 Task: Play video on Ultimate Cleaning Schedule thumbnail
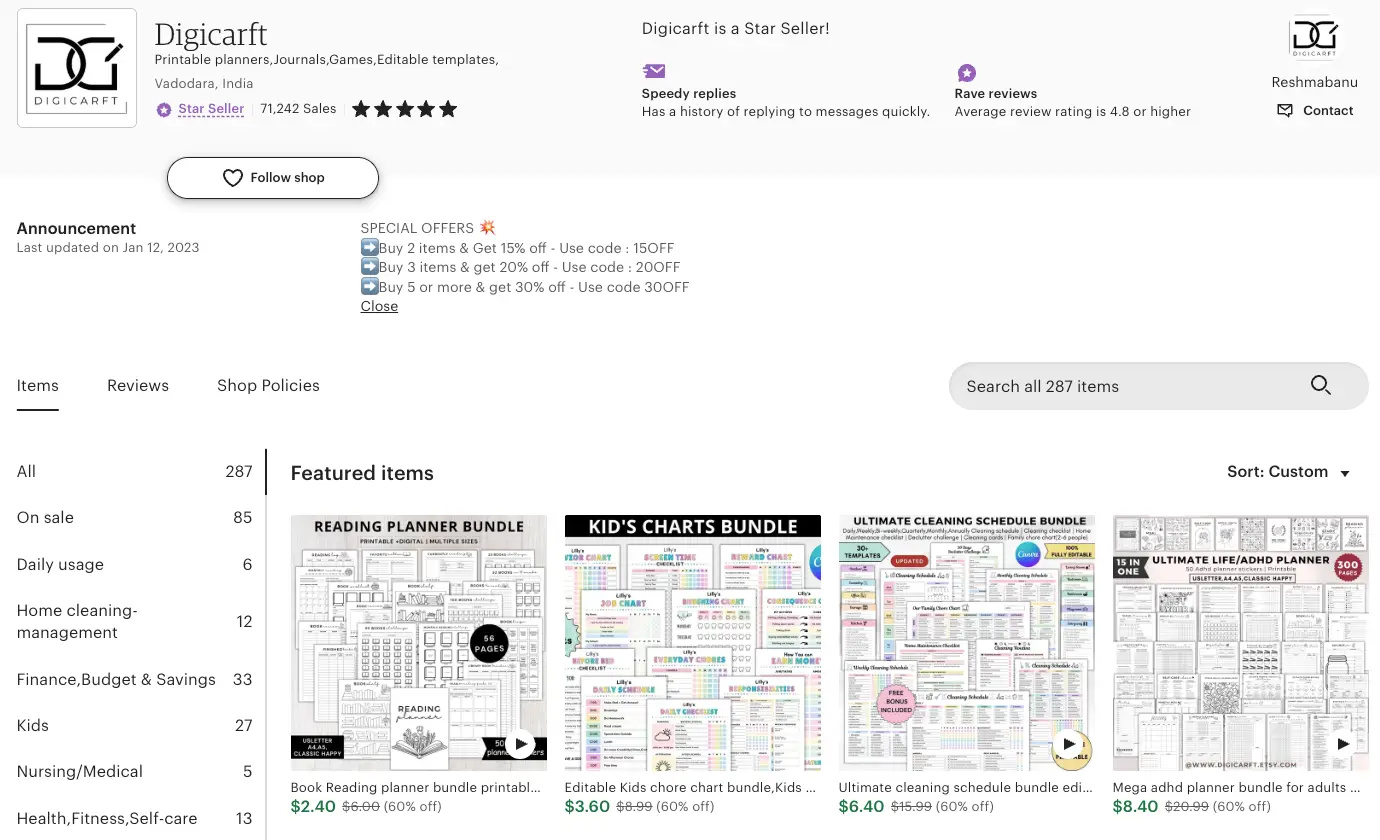[x=1068, y=744]
